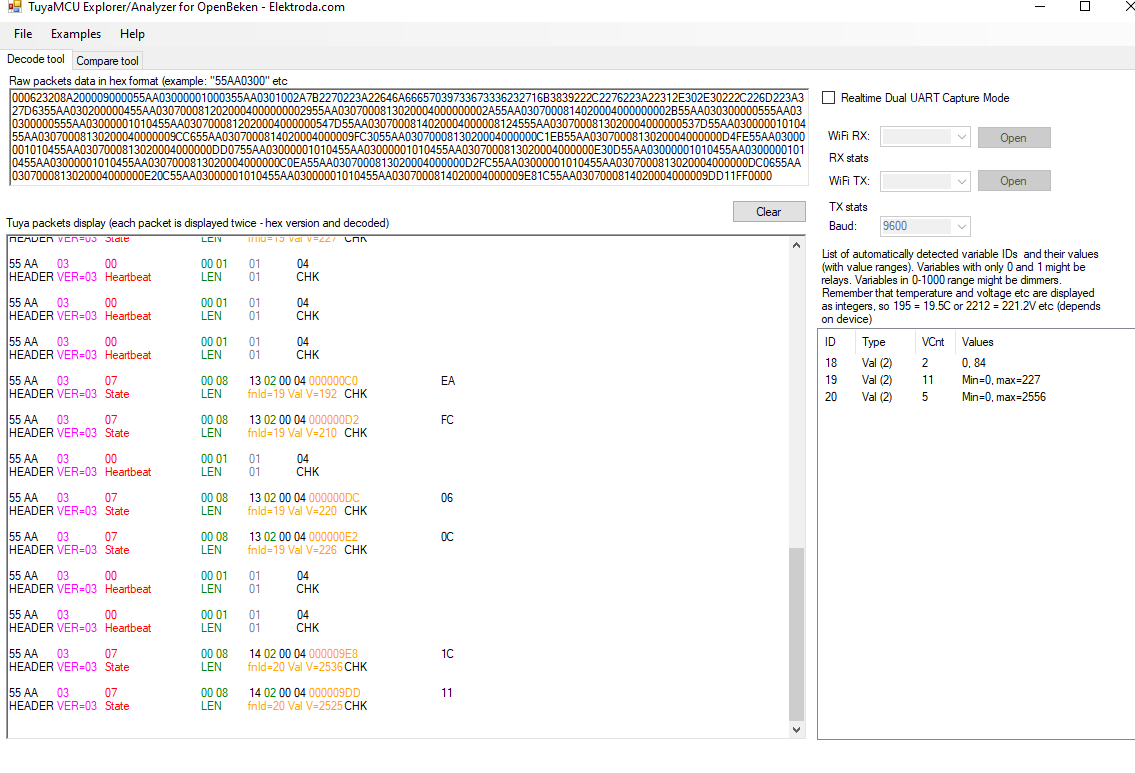Click the Clear button
The width and height of the screenshot is (1135, 773).
point(769,211)
